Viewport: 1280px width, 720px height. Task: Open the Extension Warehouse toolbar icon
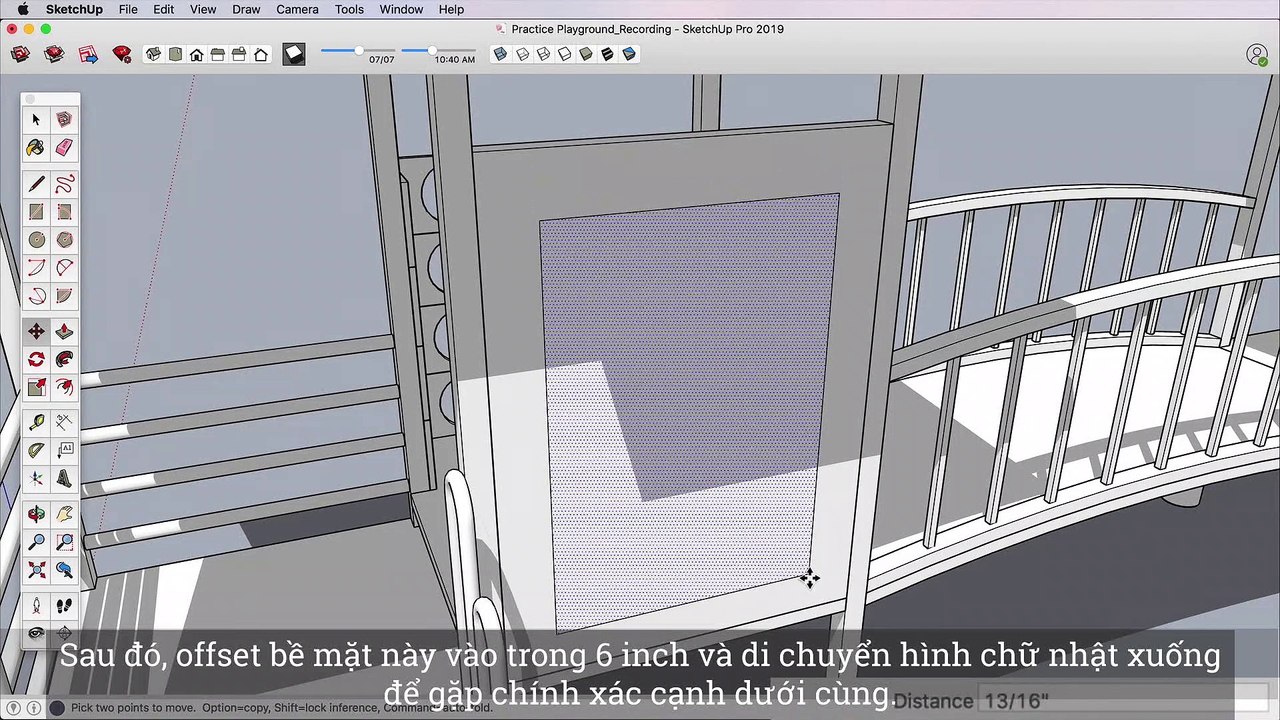tap(54, 54)
